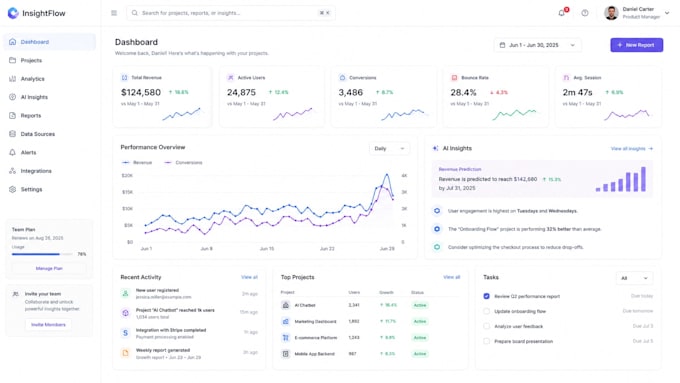Image resolution: width=680 pixels, height=383 pixels.
Task: Click the Bounce Rate card icon
Action: coord(454,78)
